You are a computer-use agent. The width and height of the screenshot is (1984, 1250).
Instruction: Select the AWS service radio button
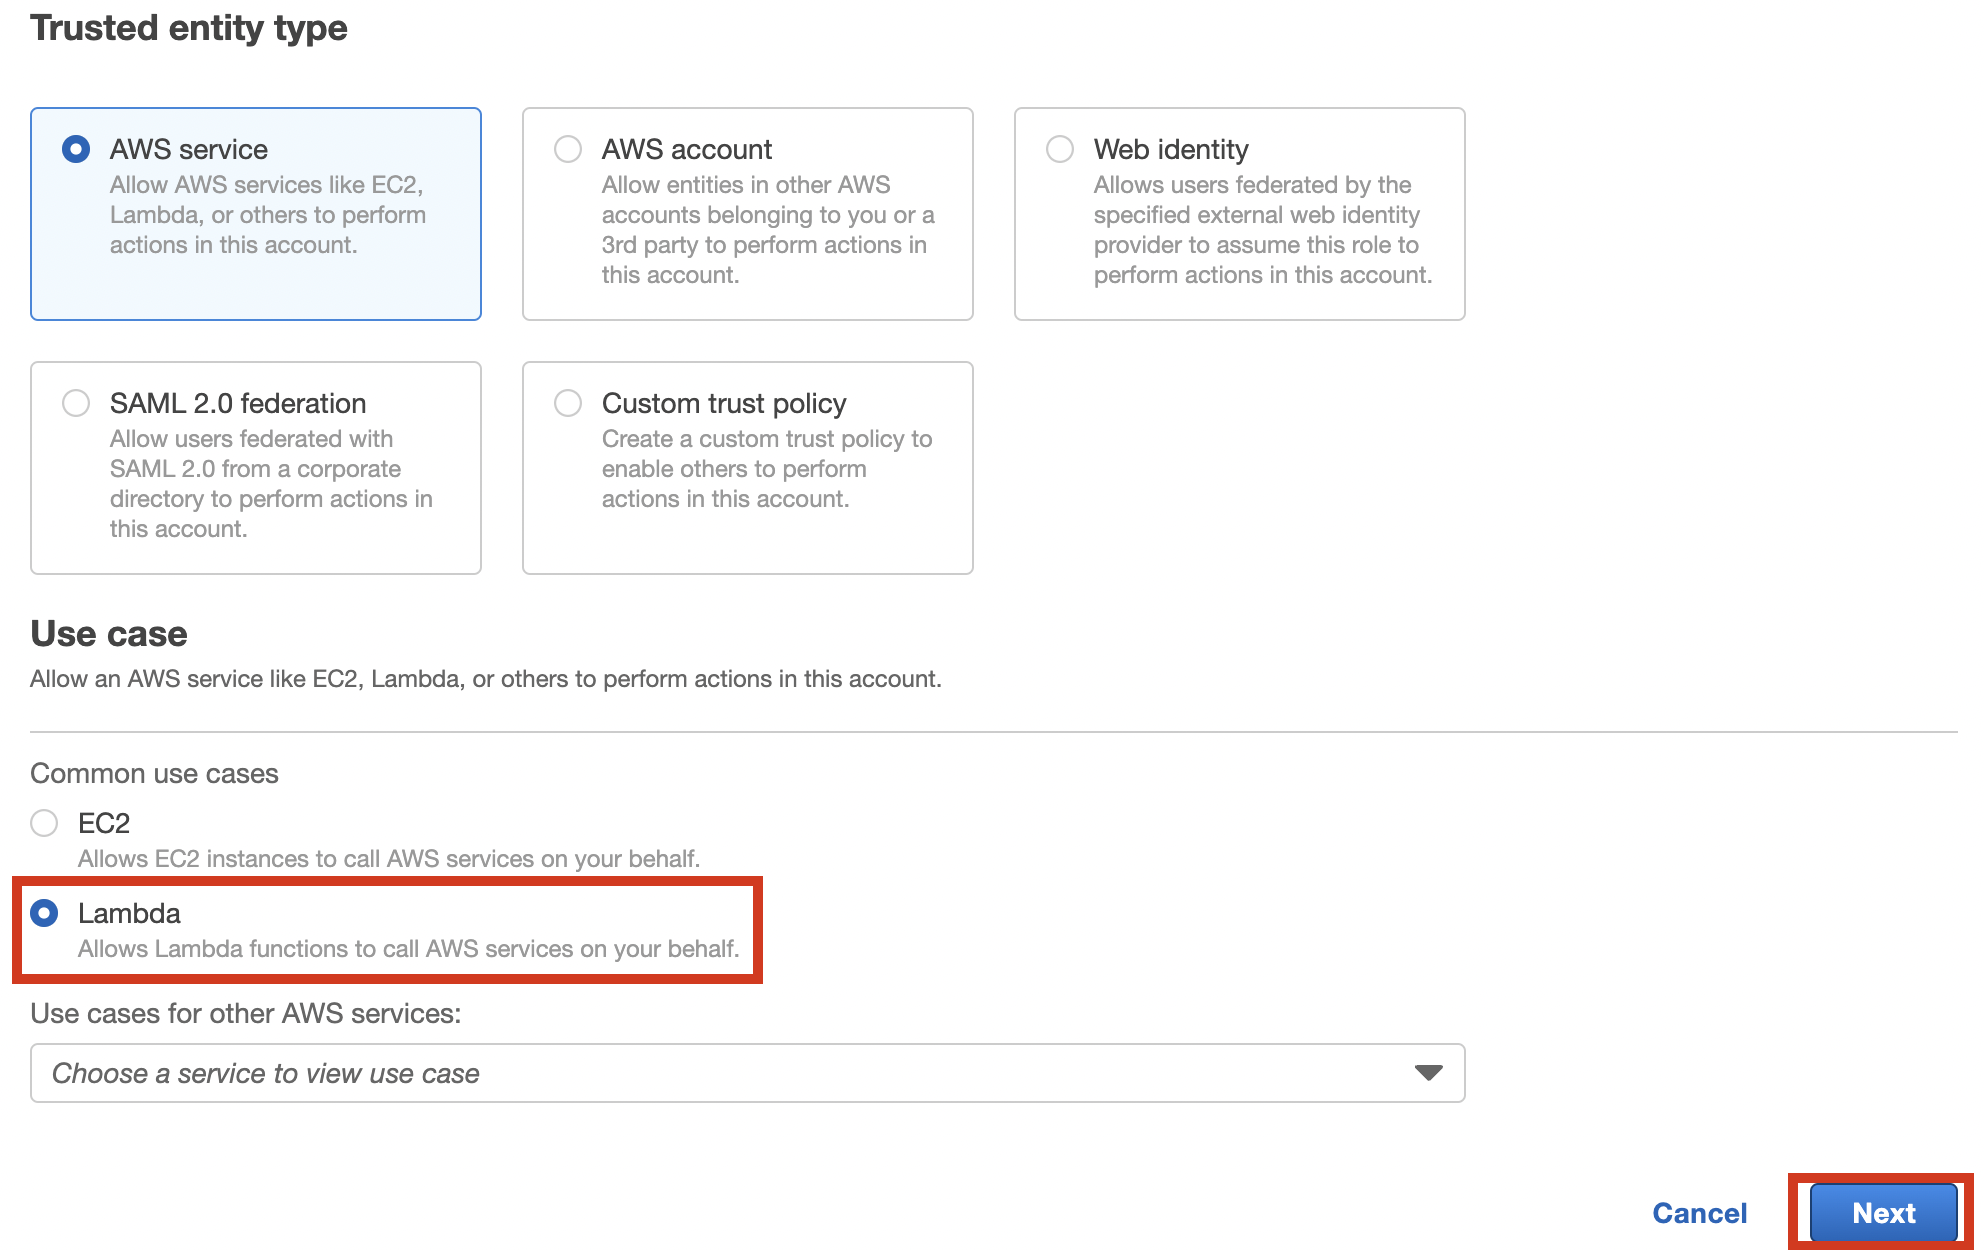coord(76,149)
